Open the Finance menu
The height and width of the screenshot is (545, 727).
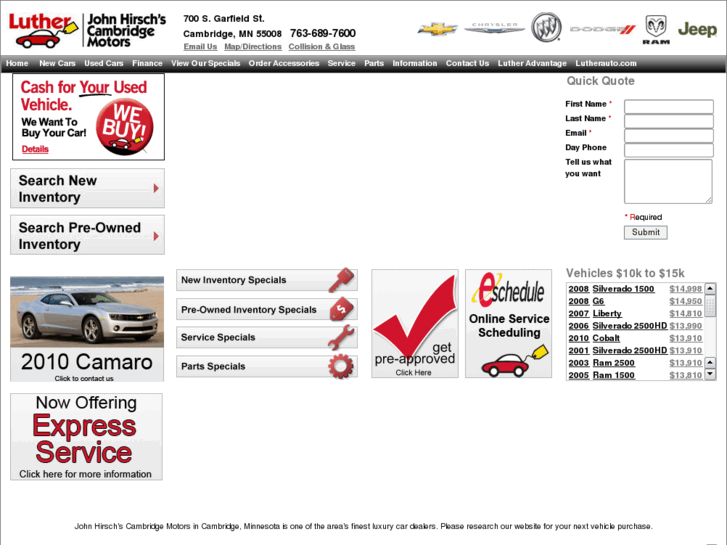tap(147, 64)
